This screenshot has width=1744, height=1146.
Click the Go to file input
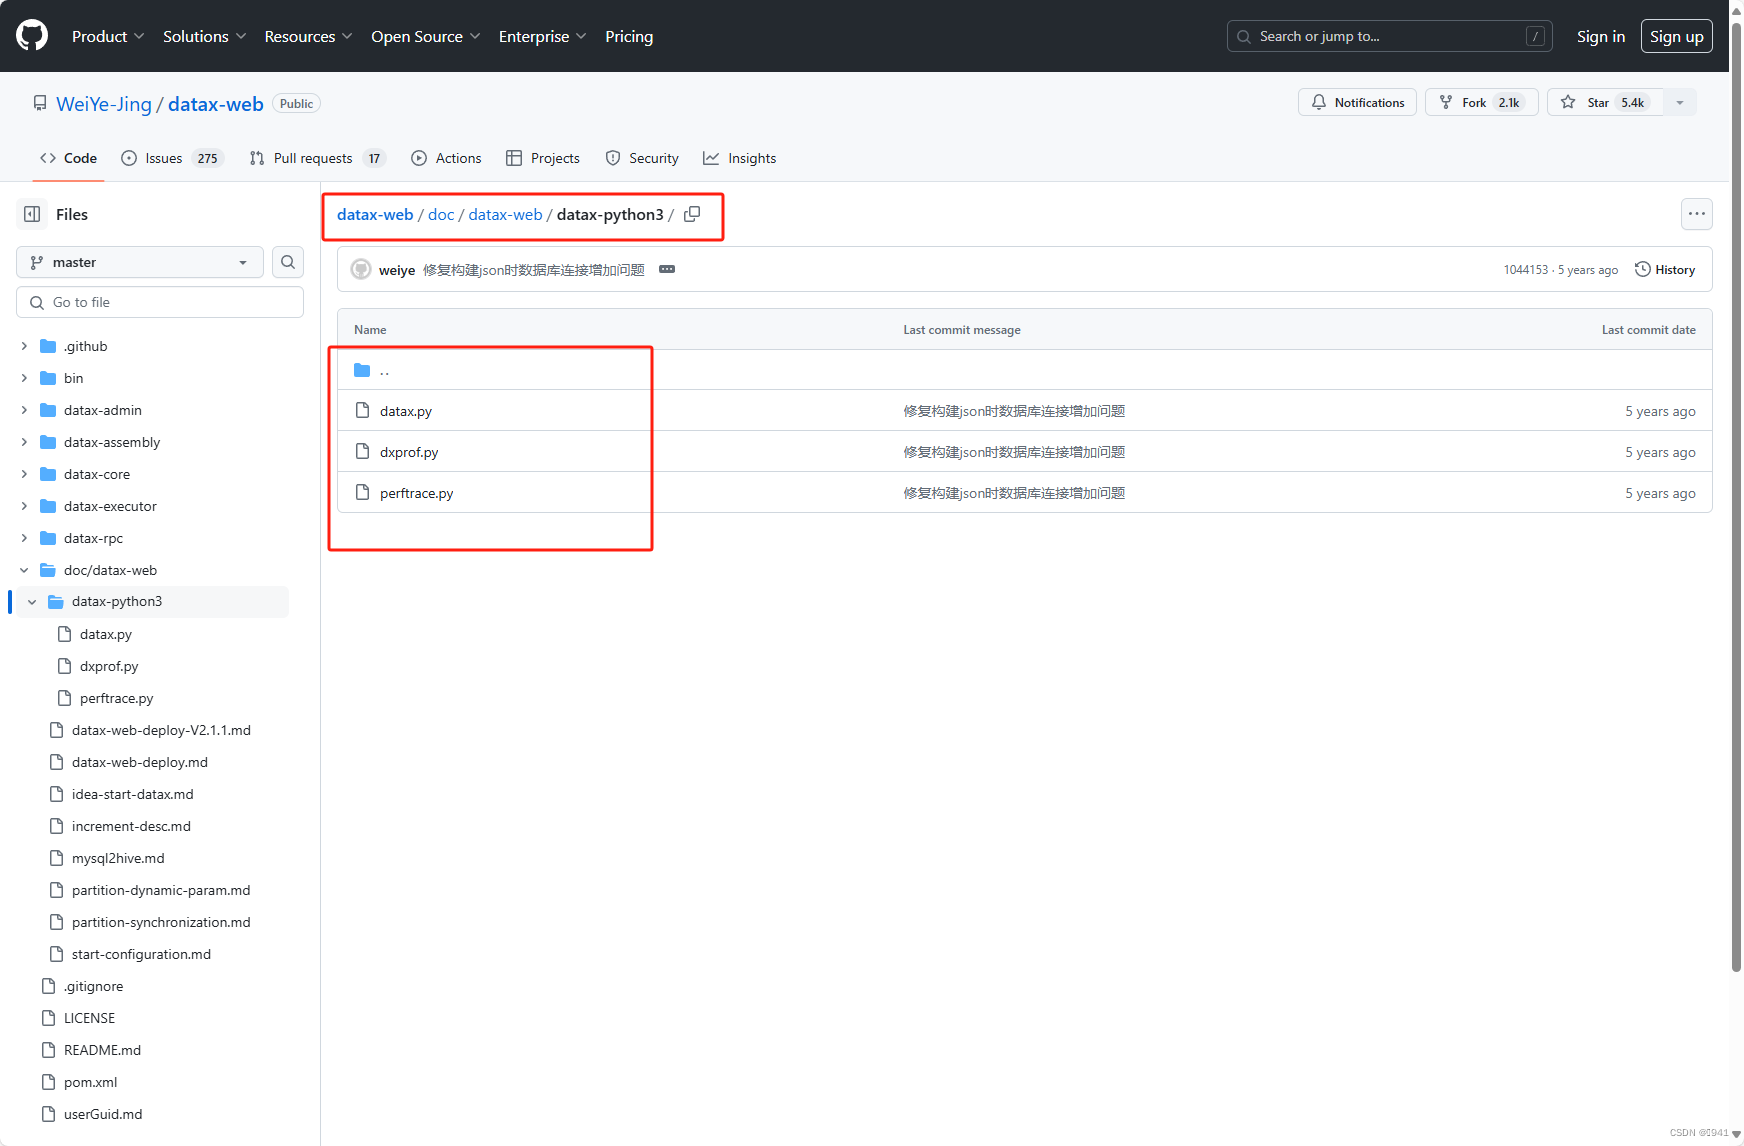coord(160,302)
